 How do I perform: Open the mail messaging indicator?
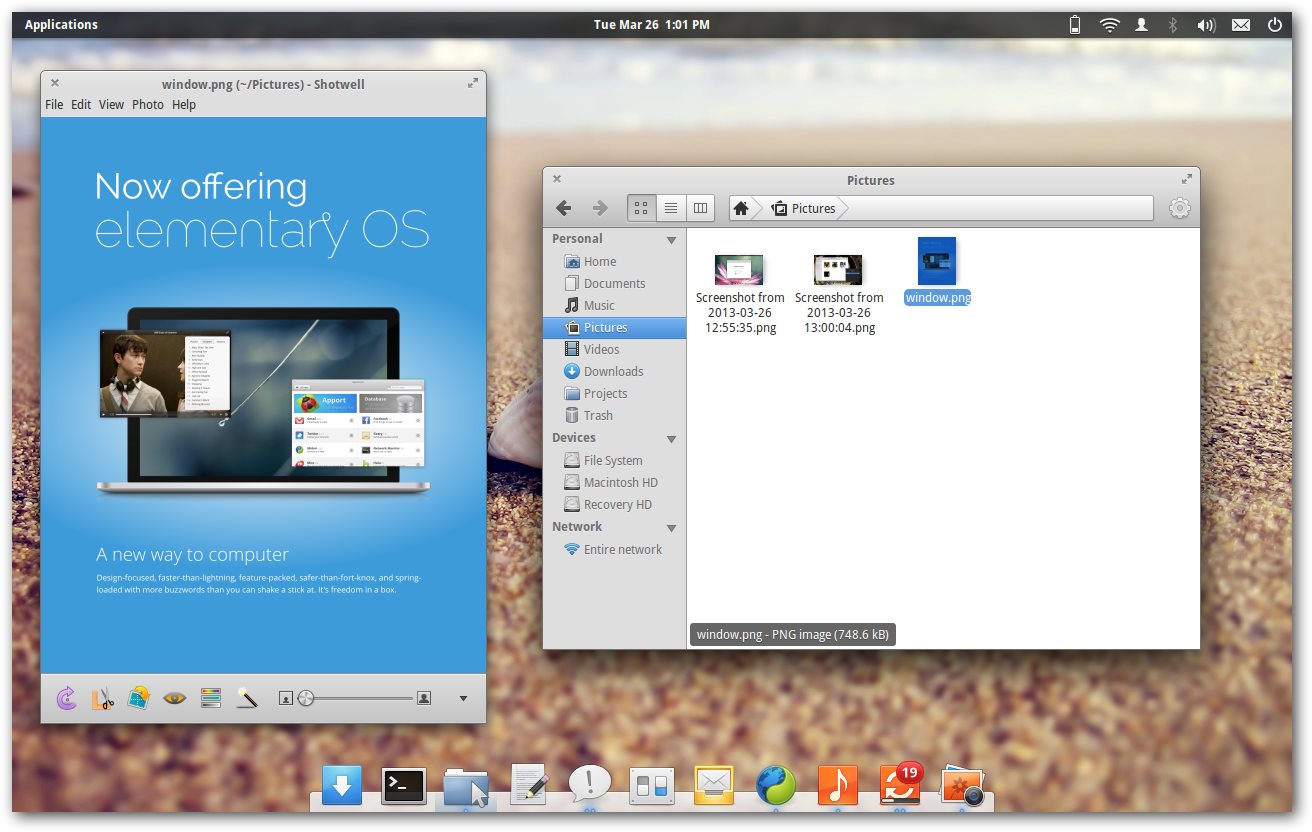[1240, 25]
